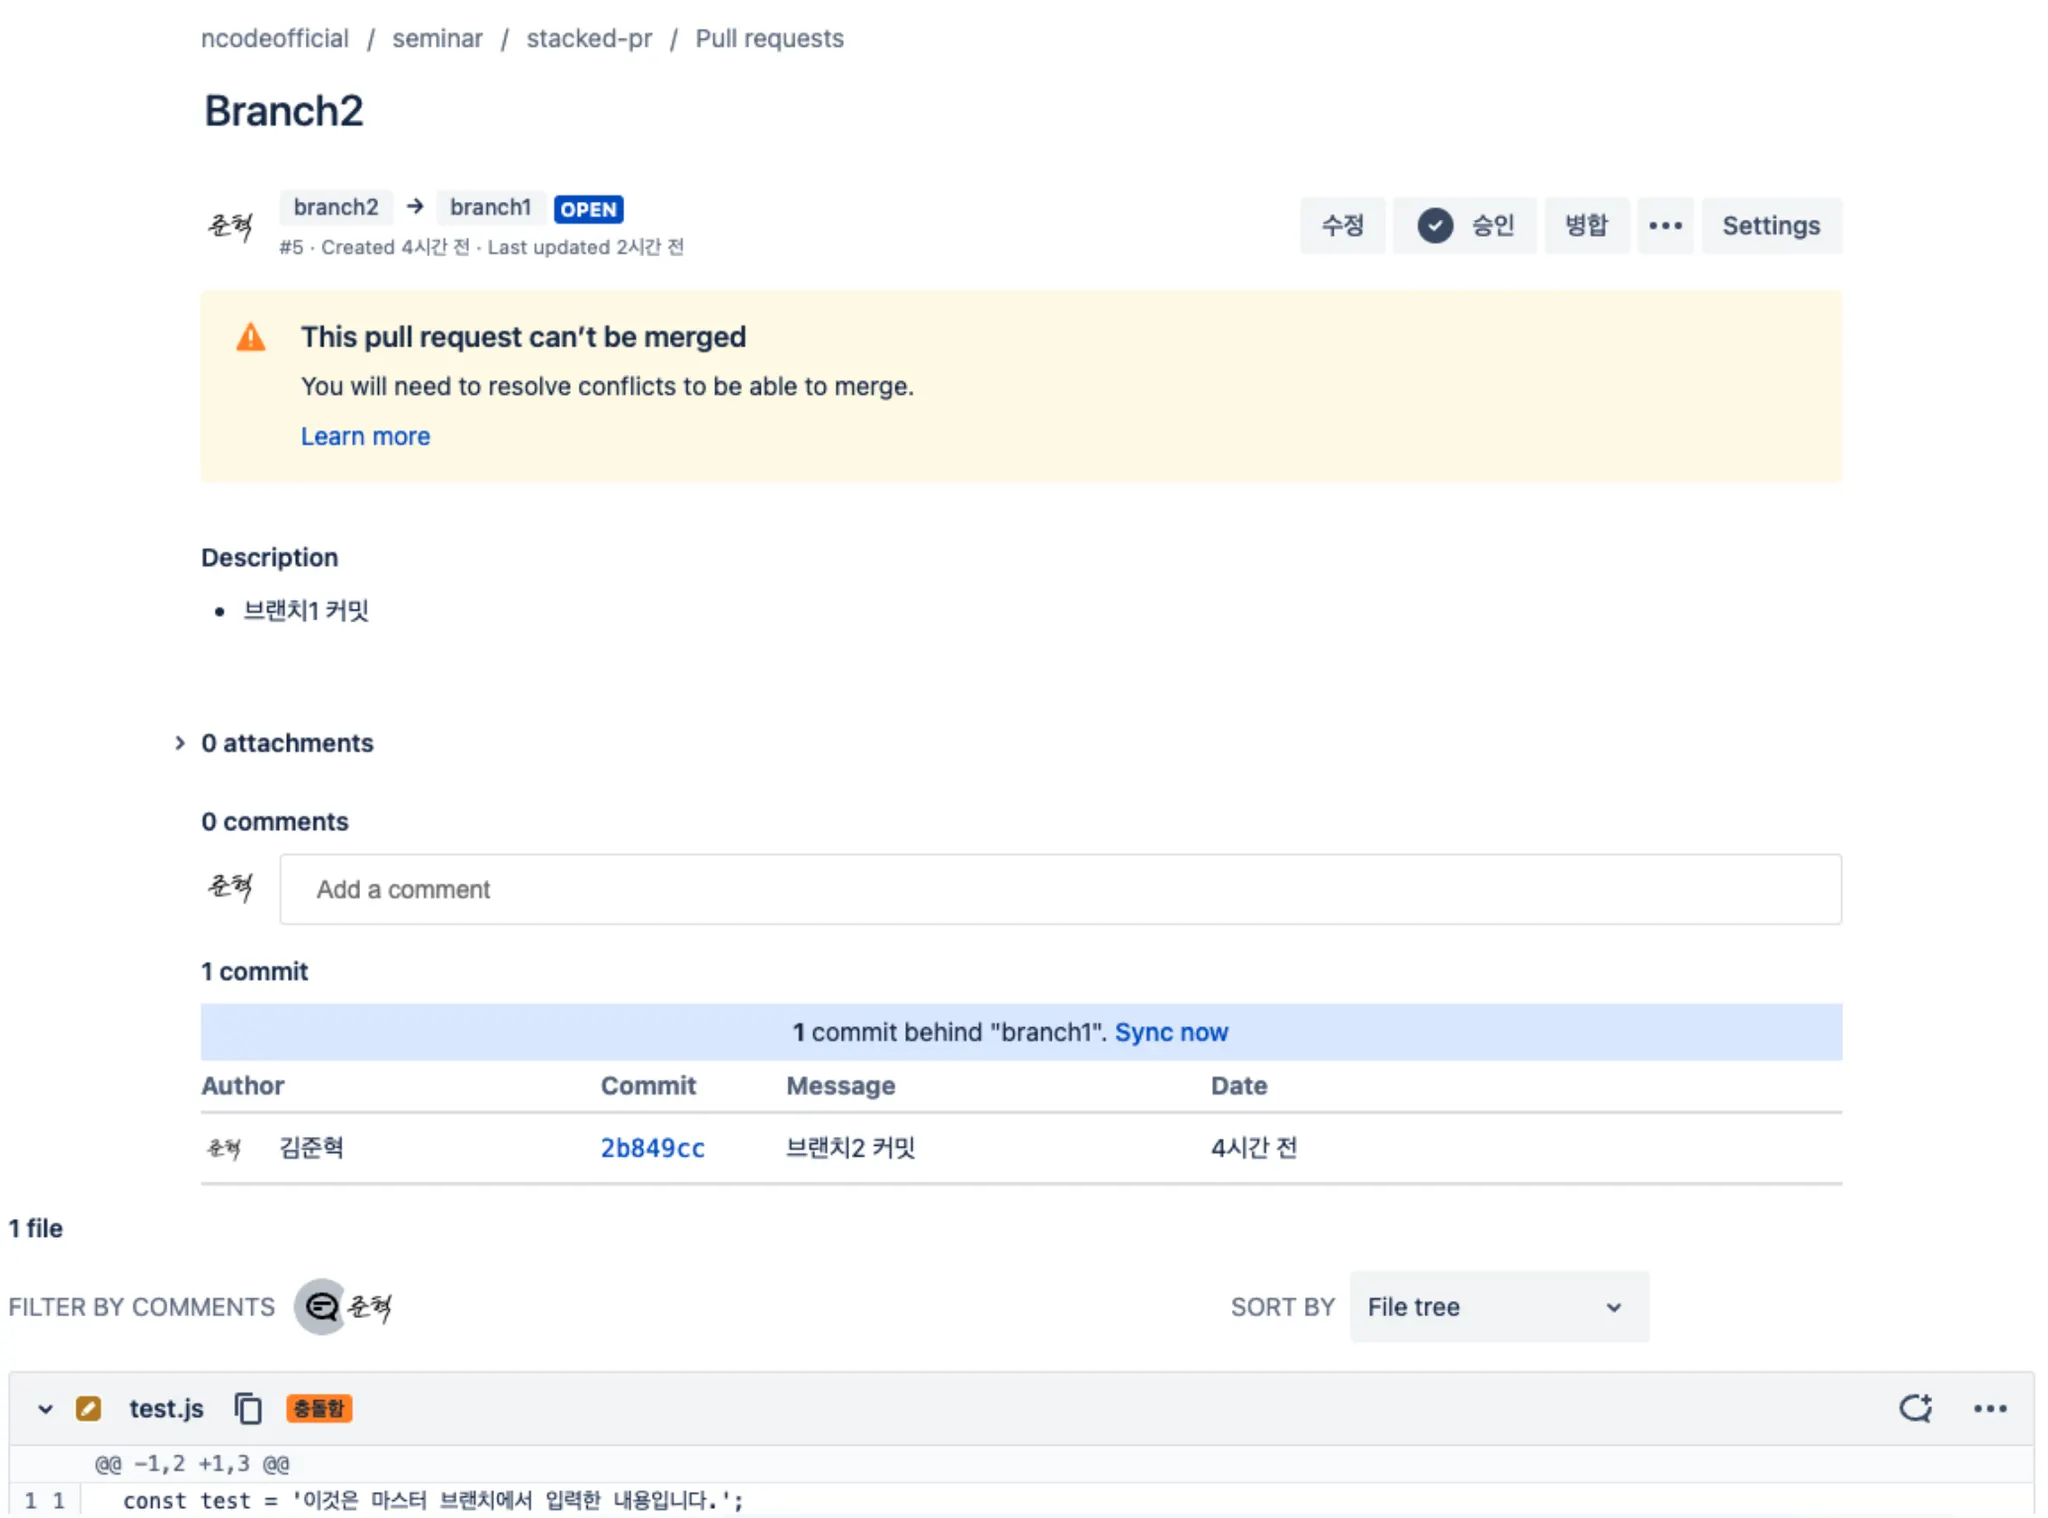Click the 김준혁 avatar in the commit row
This screenshot has height=1518, width=2048.
click(224, 1148)
